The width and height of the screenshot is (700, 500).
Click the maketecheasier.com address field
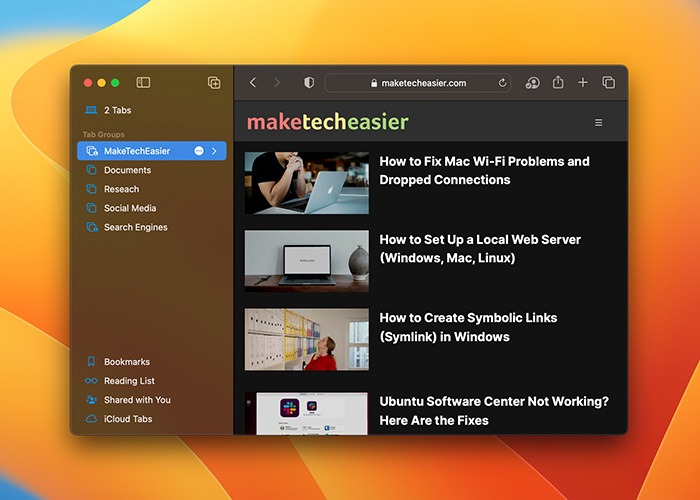(x=418, y=83)
